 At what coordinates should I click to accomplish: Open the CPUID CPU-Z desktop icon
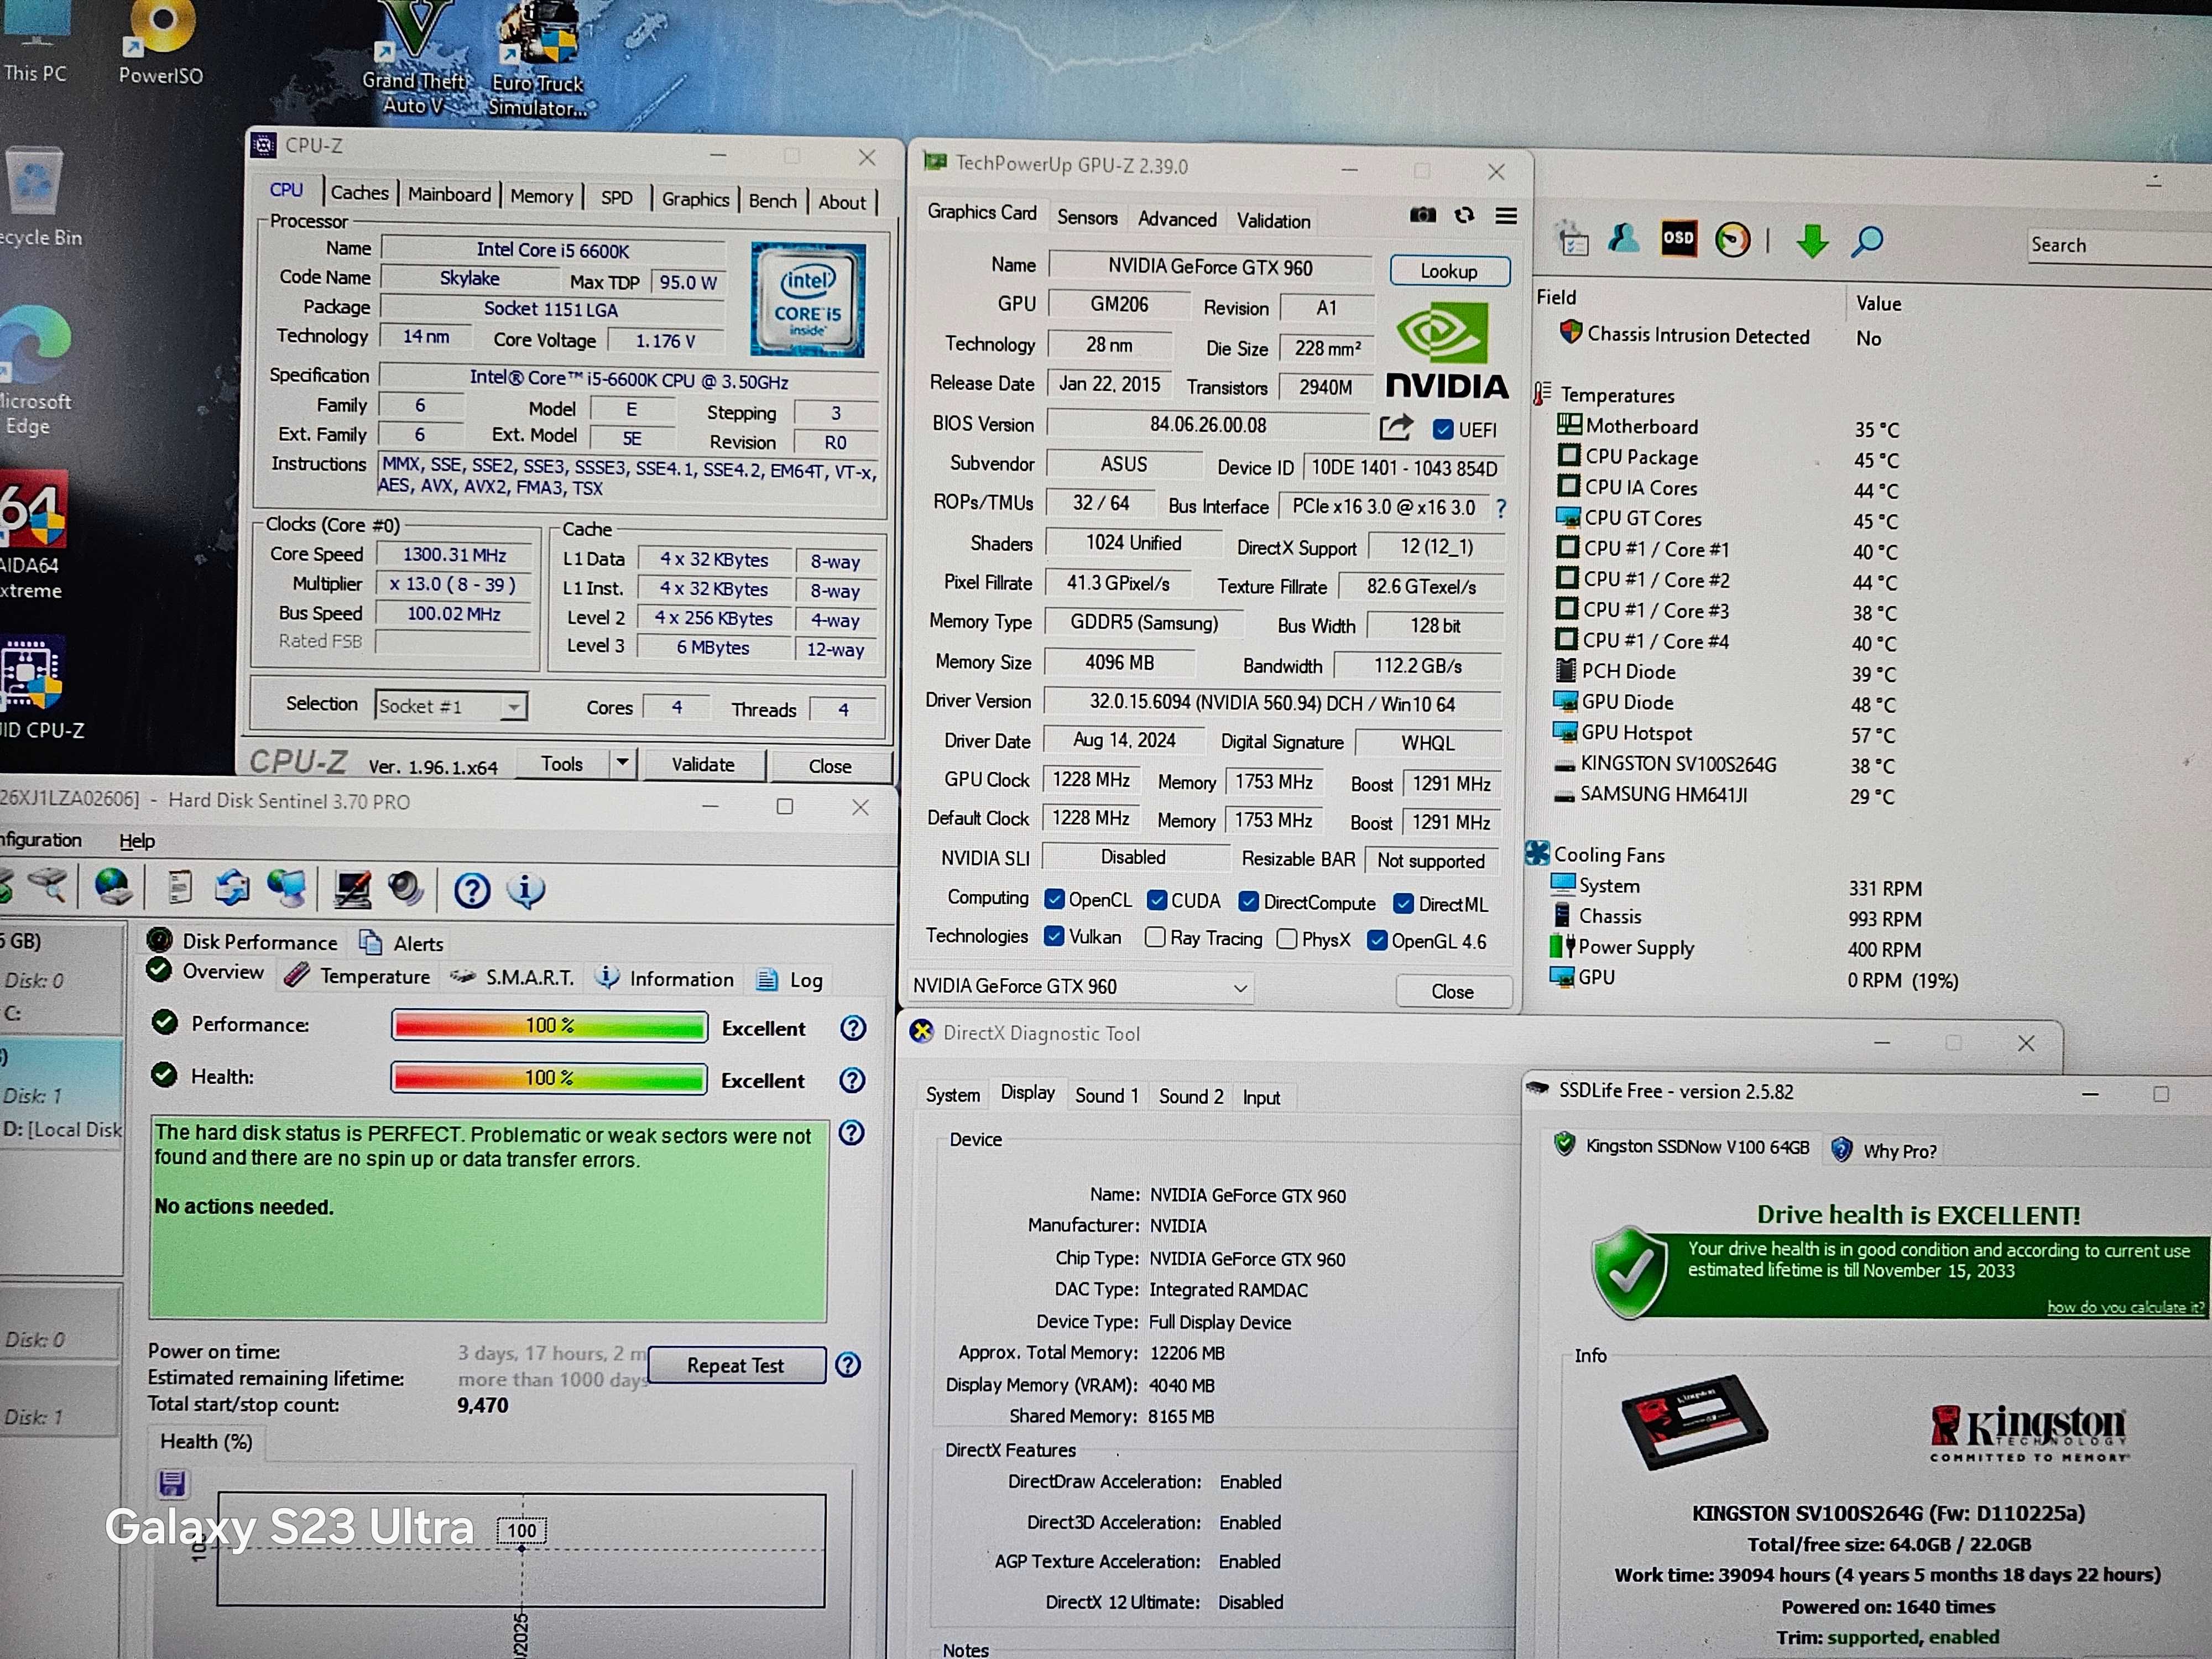click(x=38, y=688)
